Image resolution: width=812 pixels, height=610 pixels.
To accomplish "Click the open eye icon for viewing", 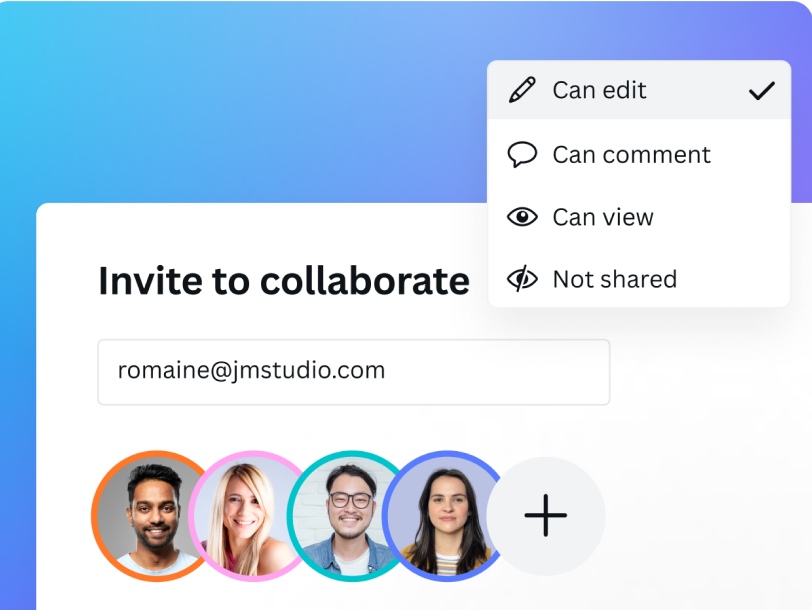I will point(522,217).
